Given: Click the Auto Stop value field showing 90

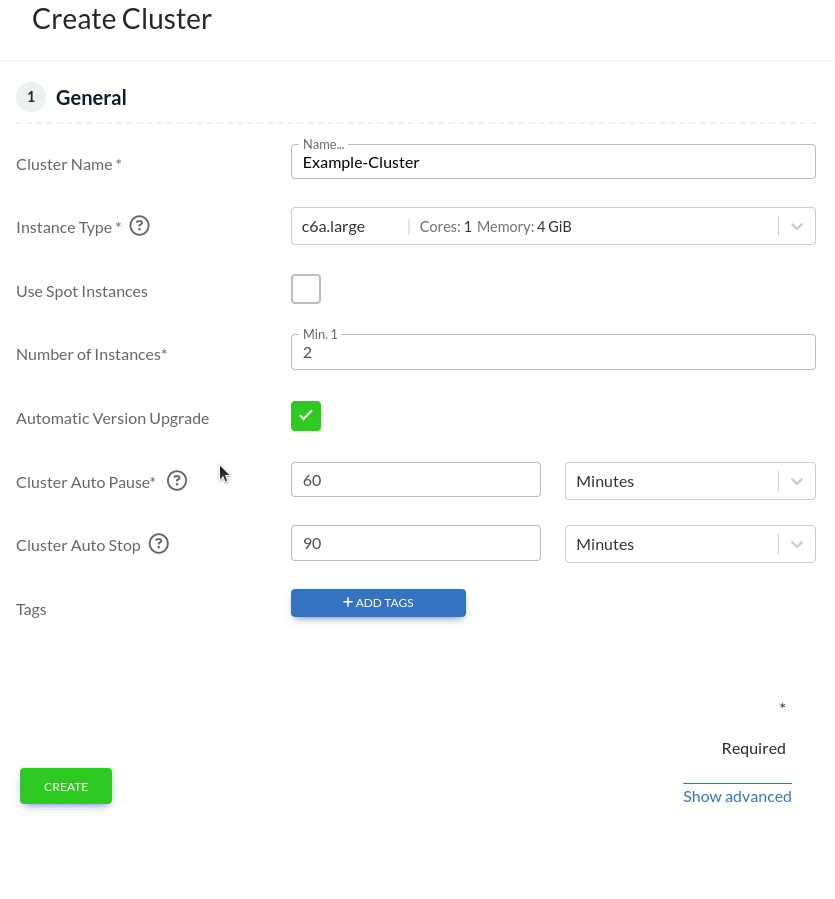Looking at the screenshot, I should point(416,543).
